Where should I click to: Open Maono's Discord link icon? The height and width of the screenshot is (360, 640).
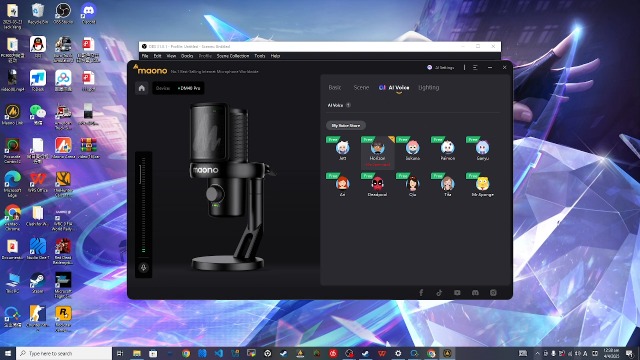point(475,293)
